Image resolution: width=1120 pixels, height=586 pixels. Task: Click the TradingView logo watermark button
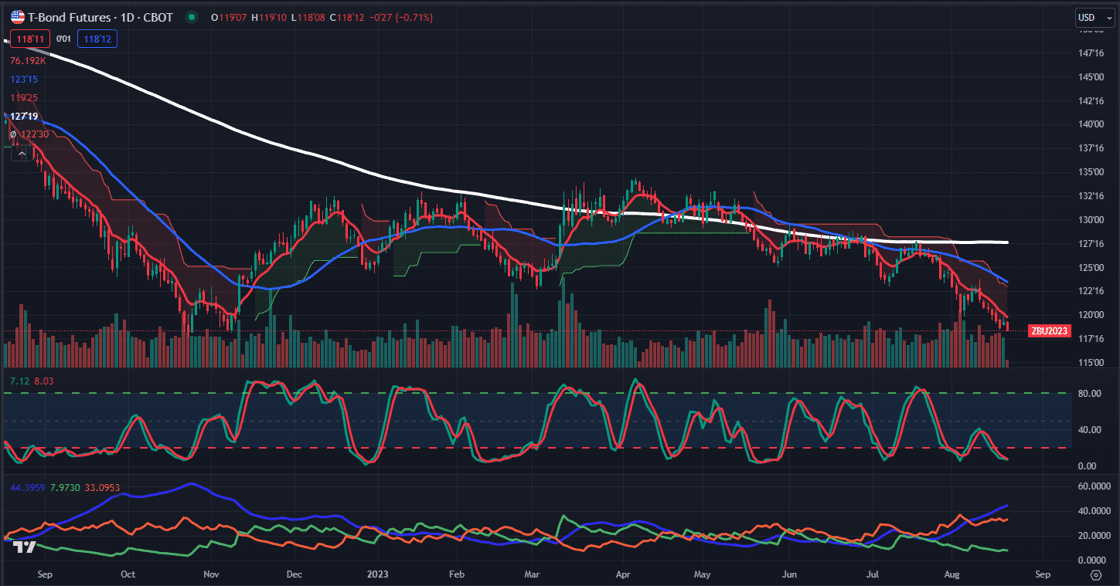[x=24, y=547]
